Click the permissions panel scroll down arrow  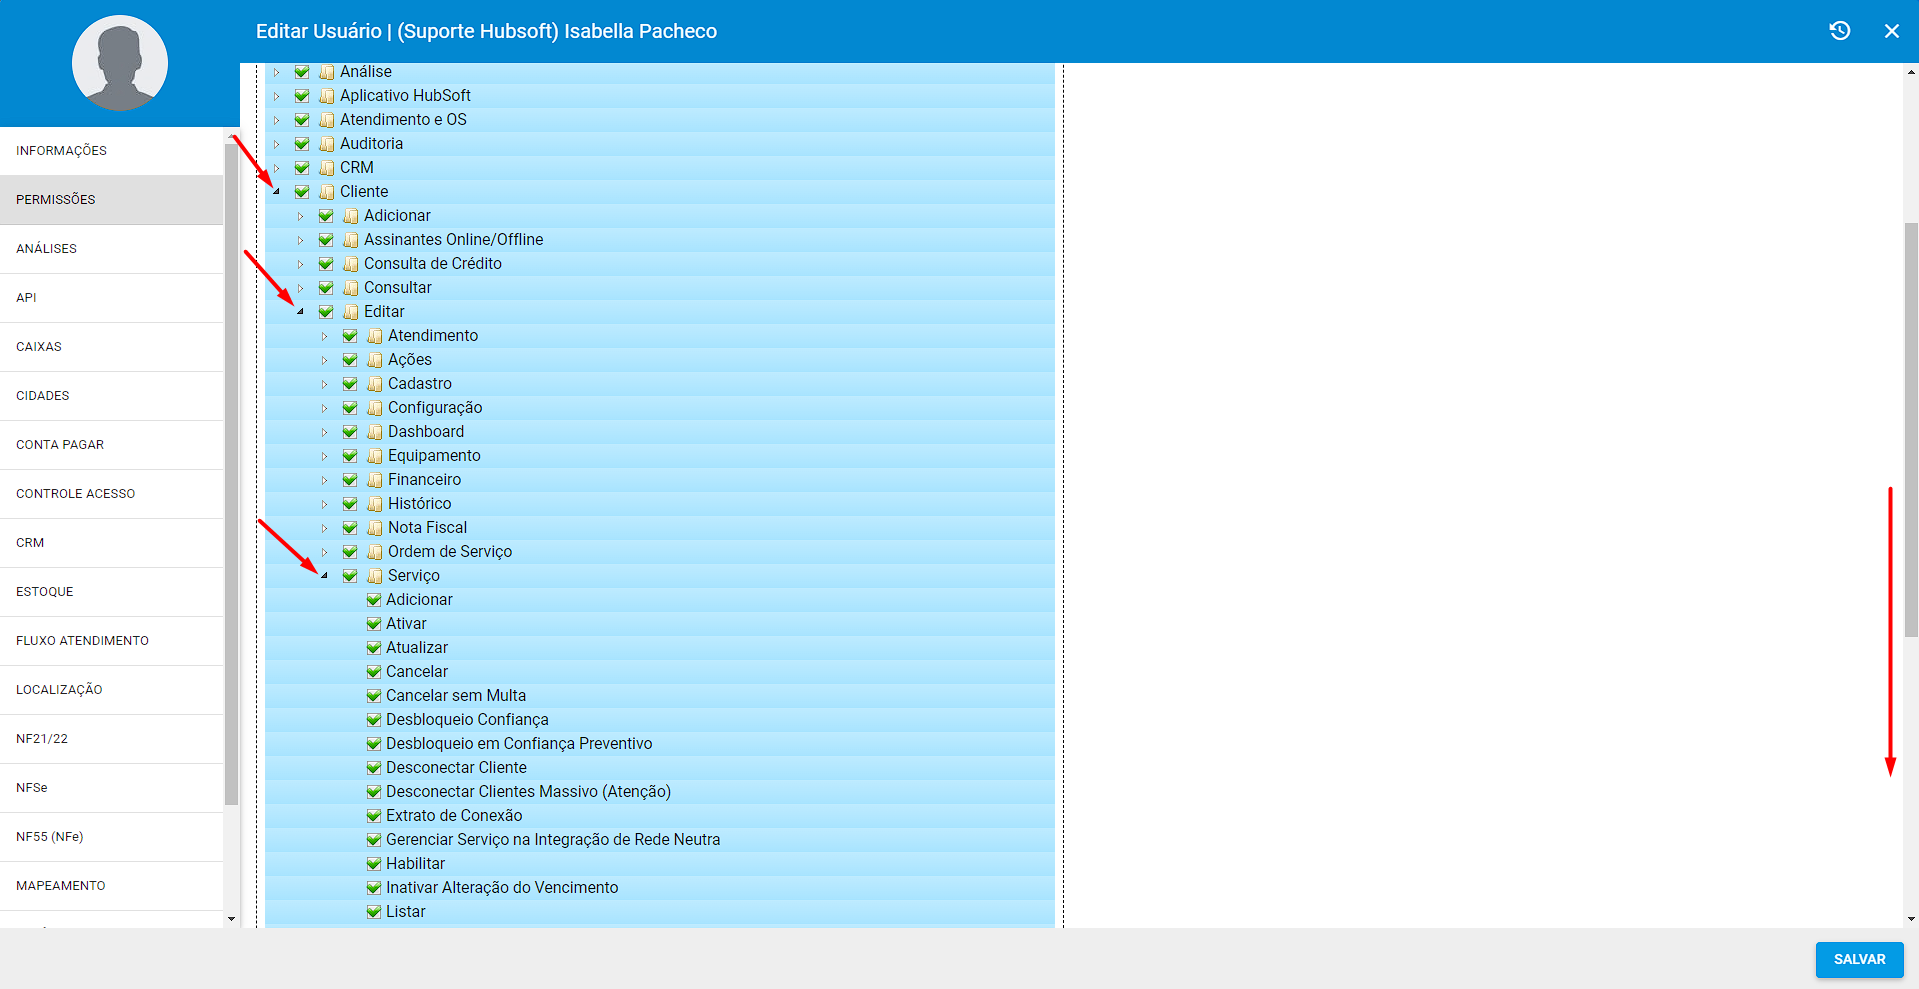click(x=1911, y=919)
